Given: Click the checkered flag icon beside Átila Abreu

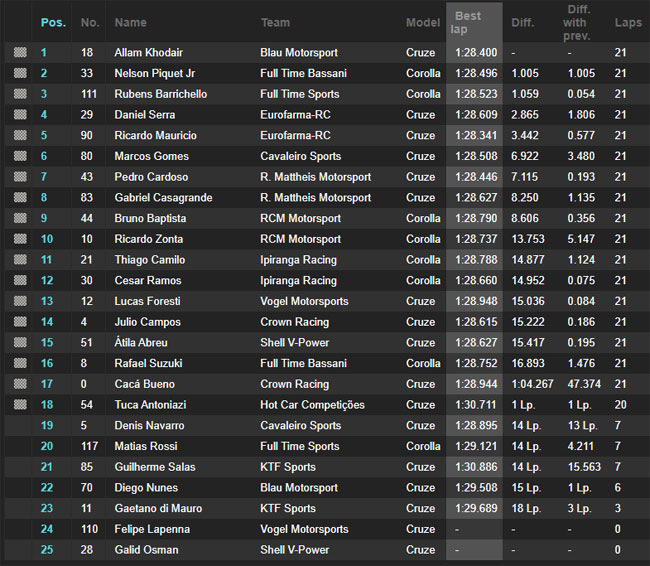Looking at the screenshot, I should coord(20,343).
